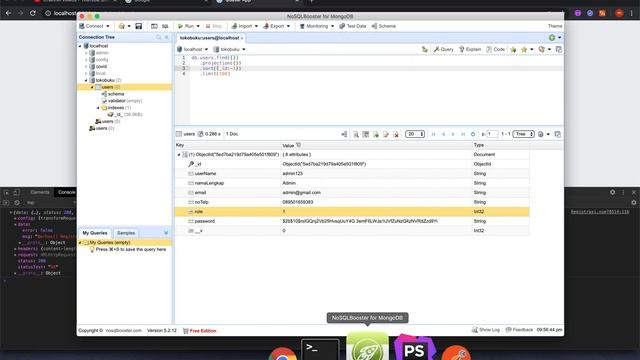
Task: Click the refresh results icon
Action: tap(473, 134)
